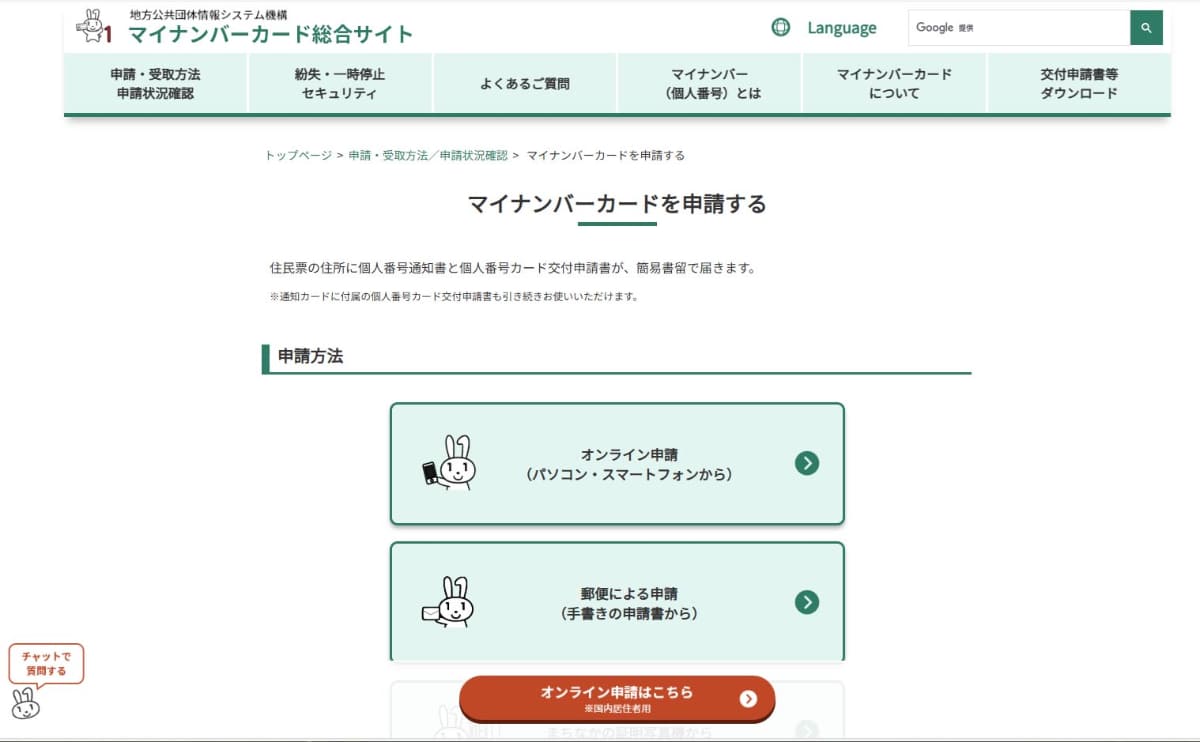Open the マイナンバーカードについて menu
Screen dimensions: 1200x742
tap(894, 84)
